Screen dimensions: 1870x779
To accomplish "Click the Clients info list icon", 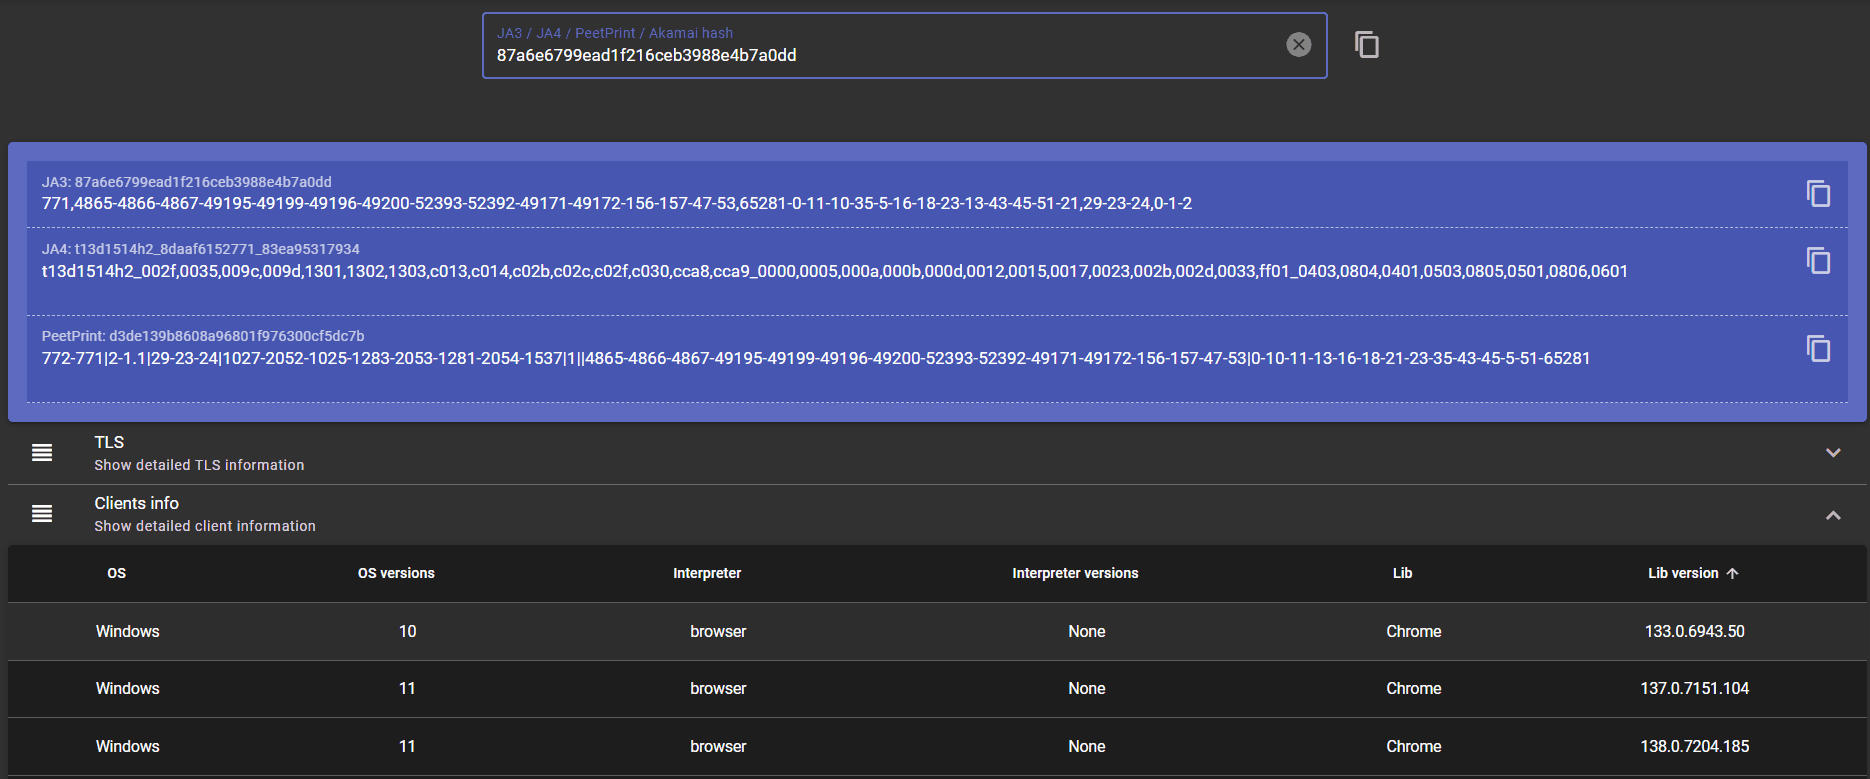I will pos(42,514).
